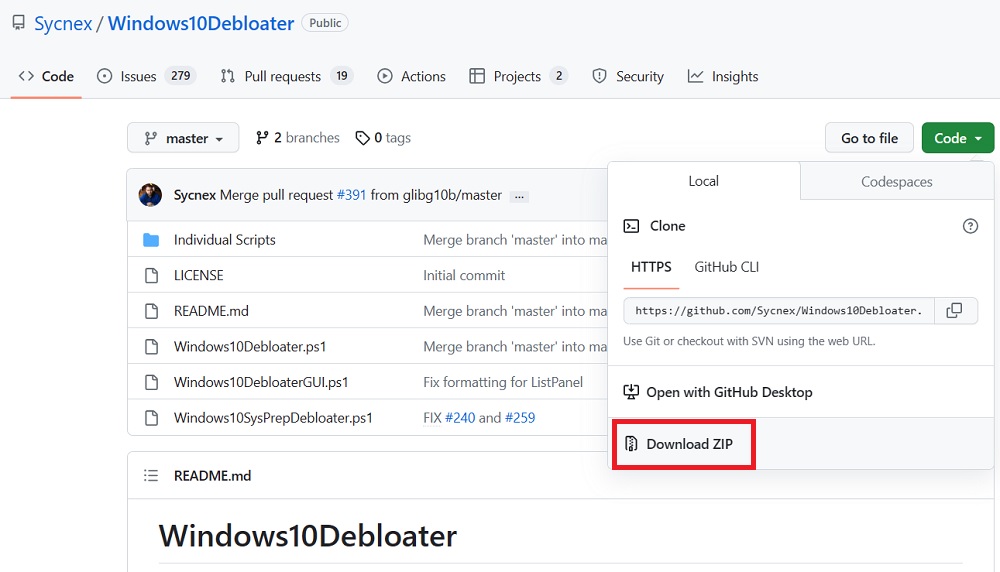
Task: Click the repository book icon beside Sycnex
Action: point(18,23)
